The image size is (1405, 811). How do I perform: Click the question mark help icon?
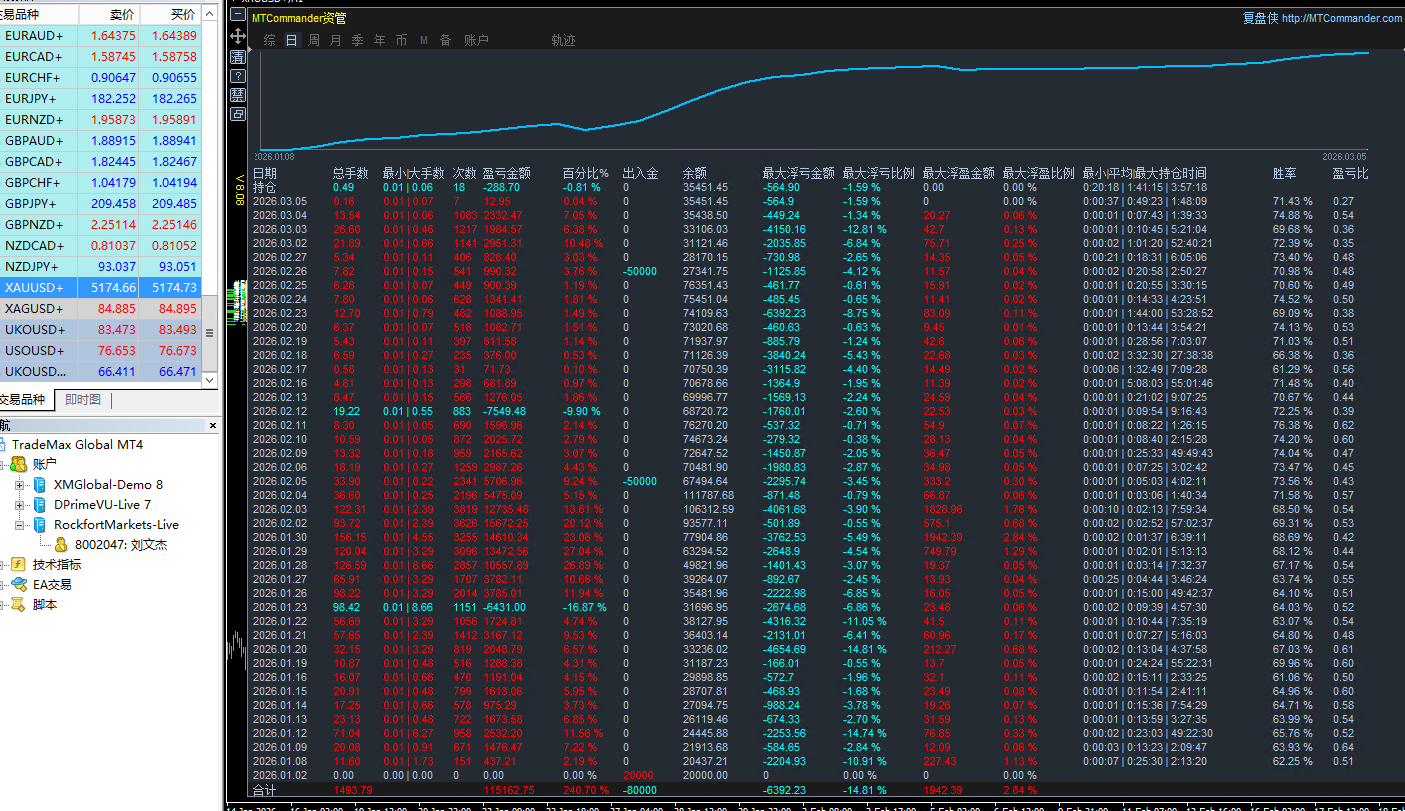pyautogui.click(x=238, y=75)
